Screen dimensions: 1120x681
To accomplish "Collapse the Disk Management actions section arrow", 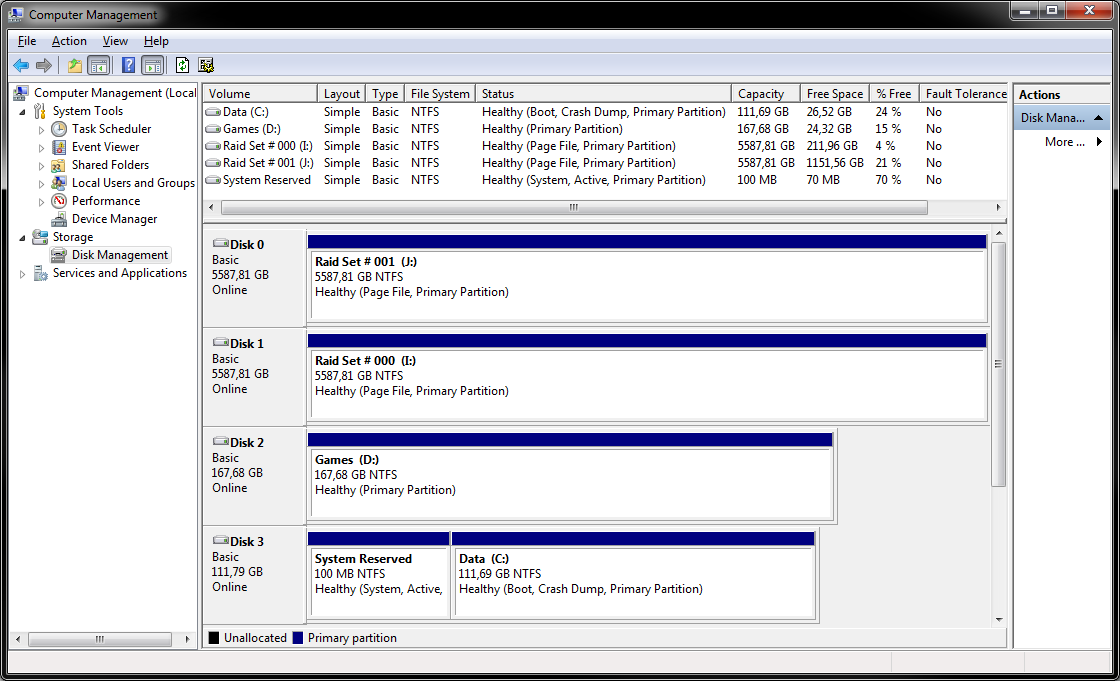I will [1098, 118].
